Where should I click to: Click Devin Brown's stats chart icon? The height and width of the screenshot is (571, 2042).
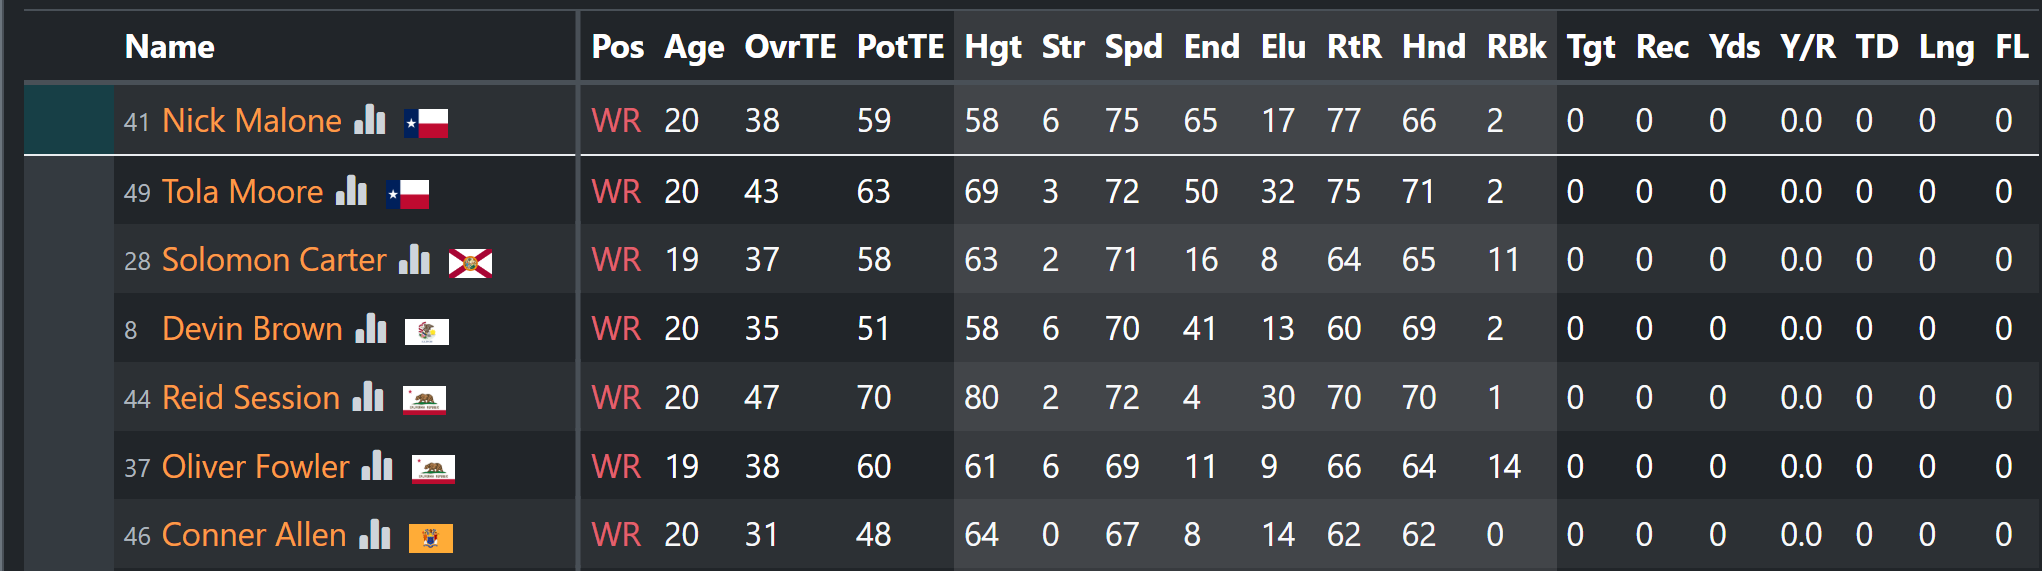point(371,328)
